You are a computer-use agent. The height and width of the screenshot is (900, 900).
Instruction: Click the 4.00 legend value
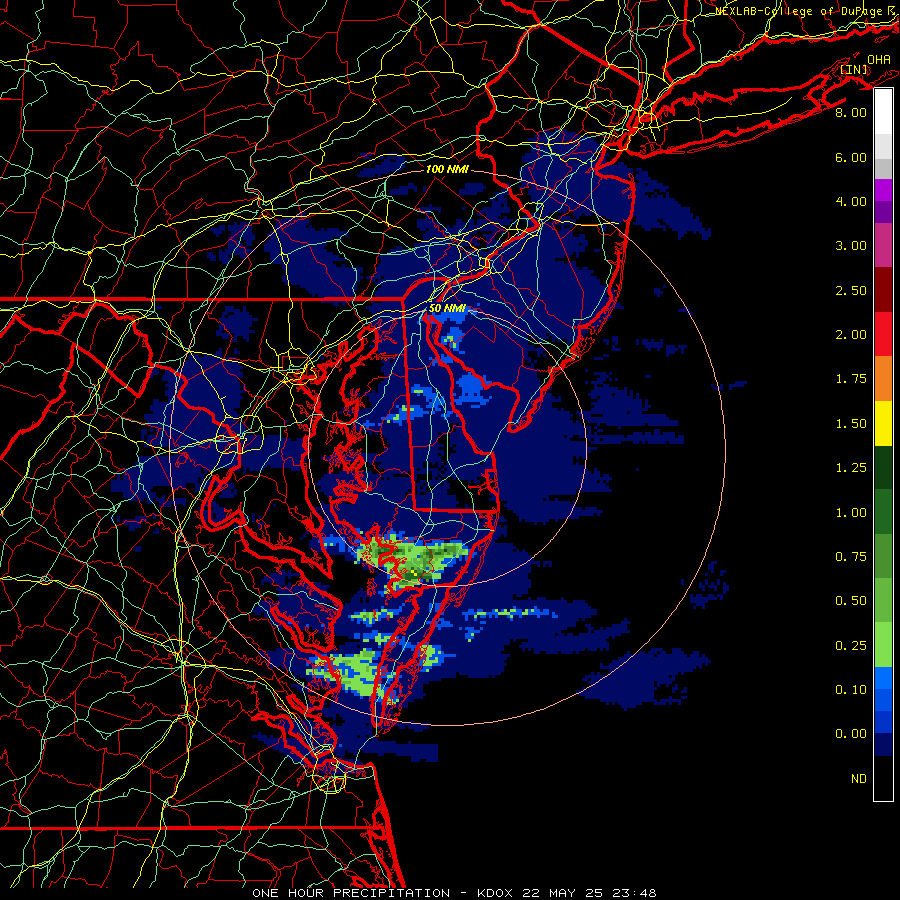851,201
